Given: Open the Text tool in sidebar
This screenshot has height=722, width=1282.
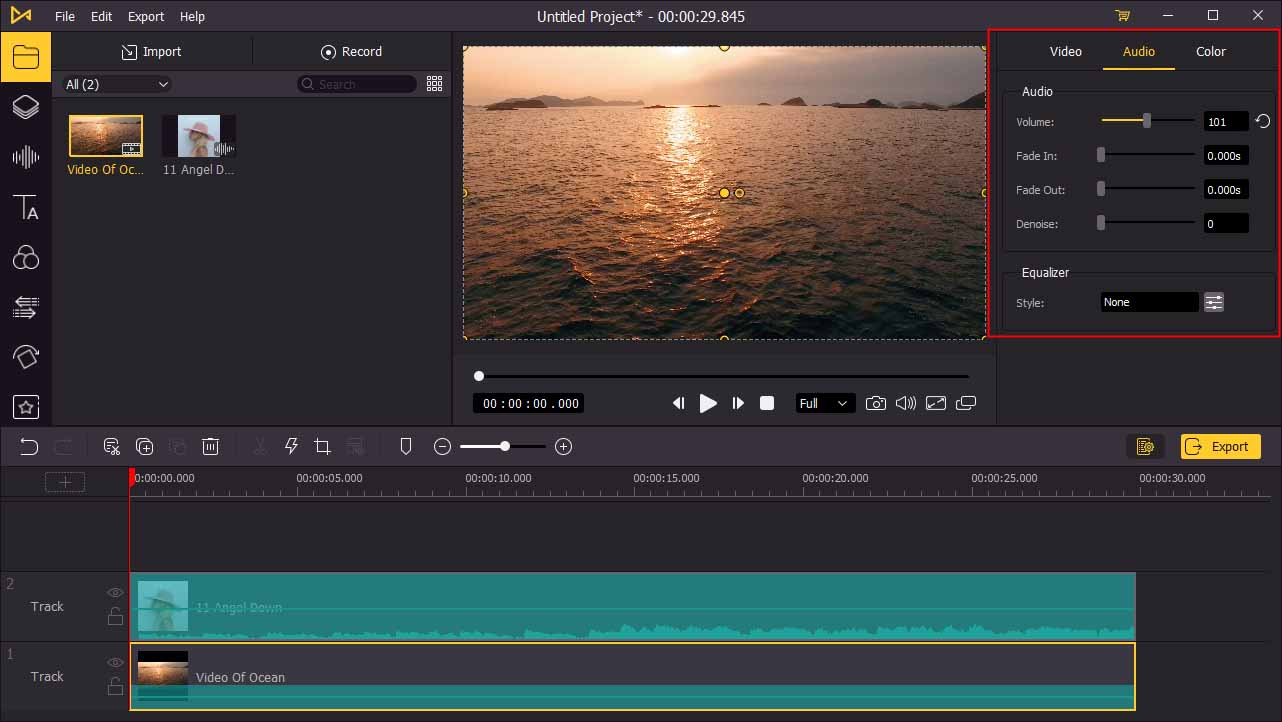Looking at the screenshot, I should click(x=25, y=208).
